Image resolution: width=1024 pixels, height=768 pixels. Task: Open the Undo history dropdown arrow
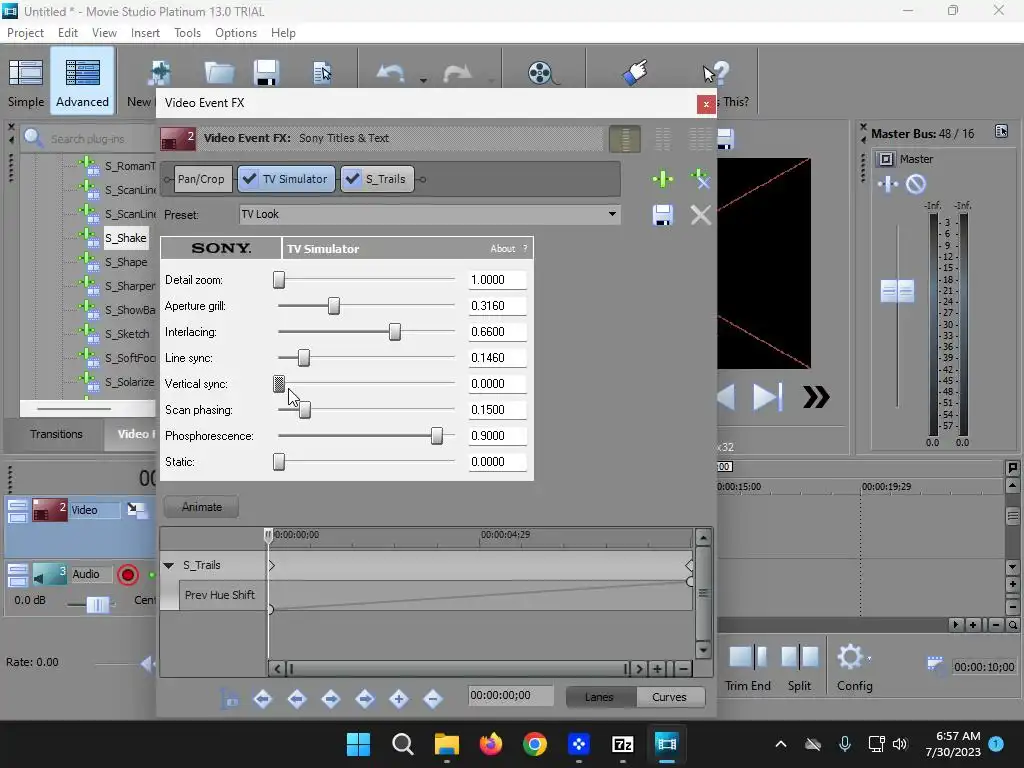point(423,80)
